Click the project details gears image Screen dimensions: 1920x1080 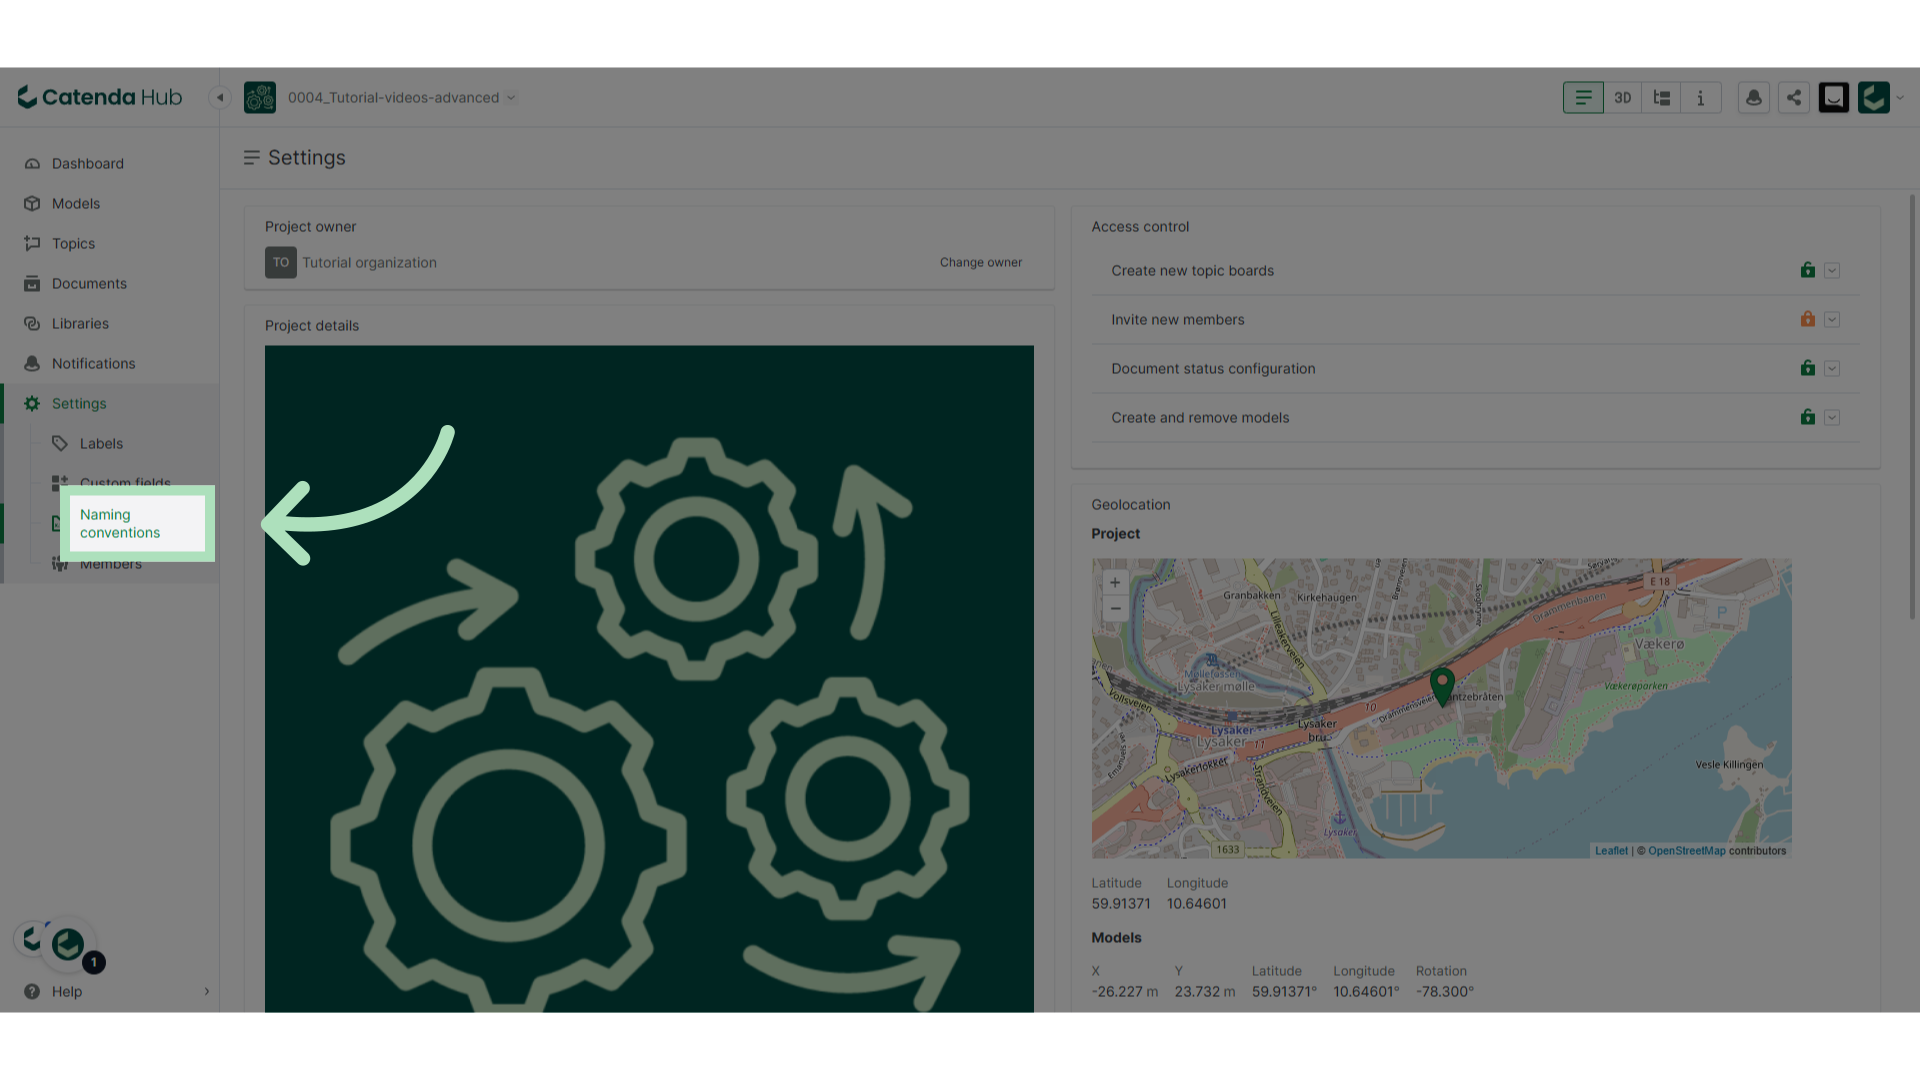[x=649, y=679]
